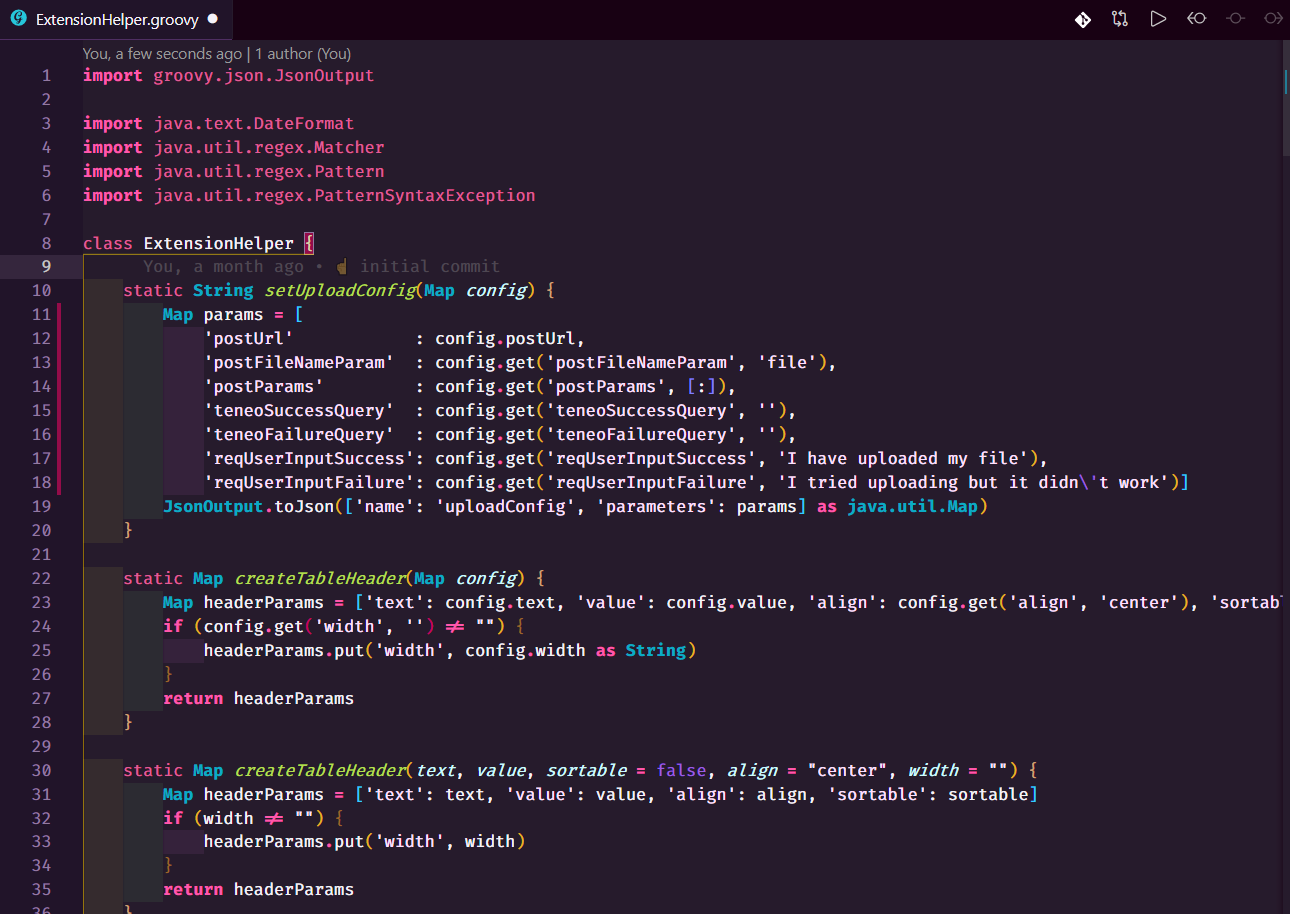Click 'createTableHeader' method name on line 22
Viewport: 1290px width, 914px height.
coord(319,579)
